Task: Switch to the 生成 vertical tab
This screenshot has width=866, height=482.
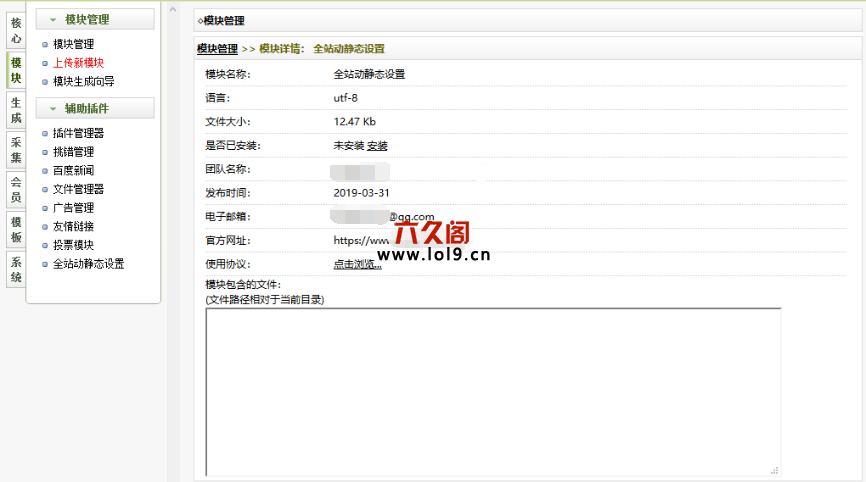Action: 15,110
